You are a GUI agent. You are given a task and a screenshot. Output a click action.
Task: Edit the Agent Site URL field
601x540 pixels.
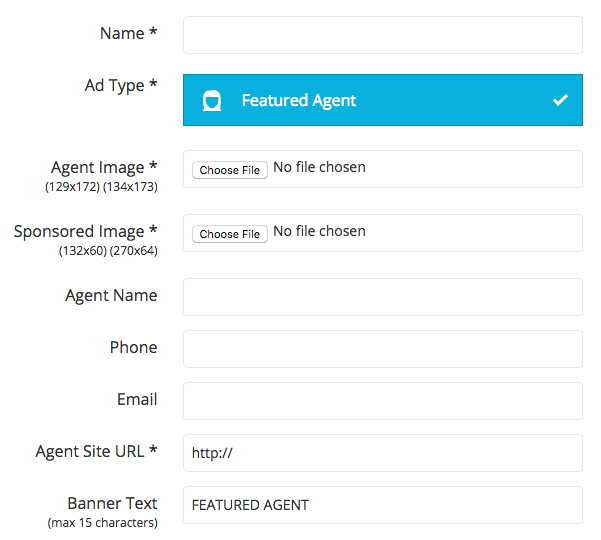pyautogui.click(x=383, y=453)
